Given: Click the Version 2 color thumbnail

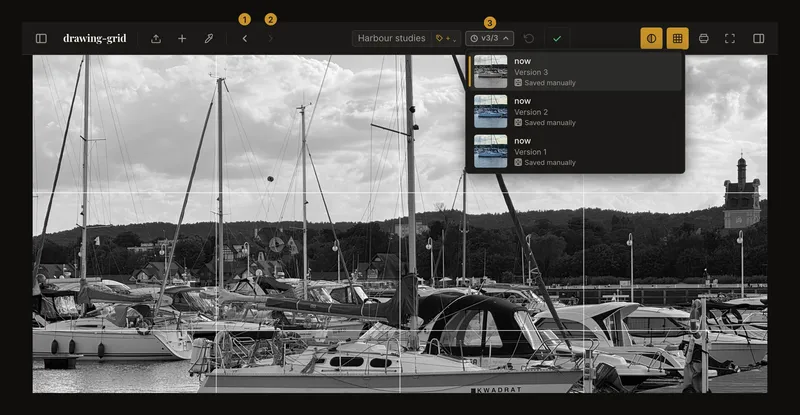Looking at the screenshot, I should (490, 111).
